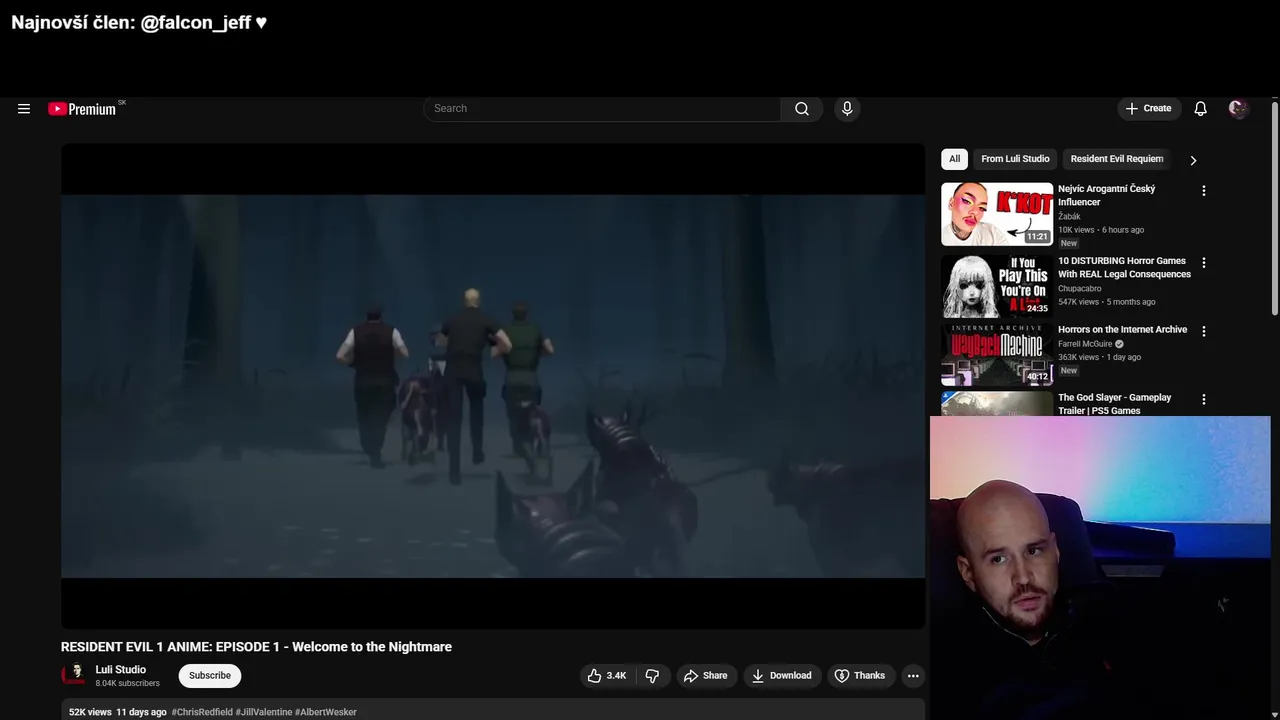Open notifications bell
This screenshot has height=720, width=1280.
pos(1200,109)
